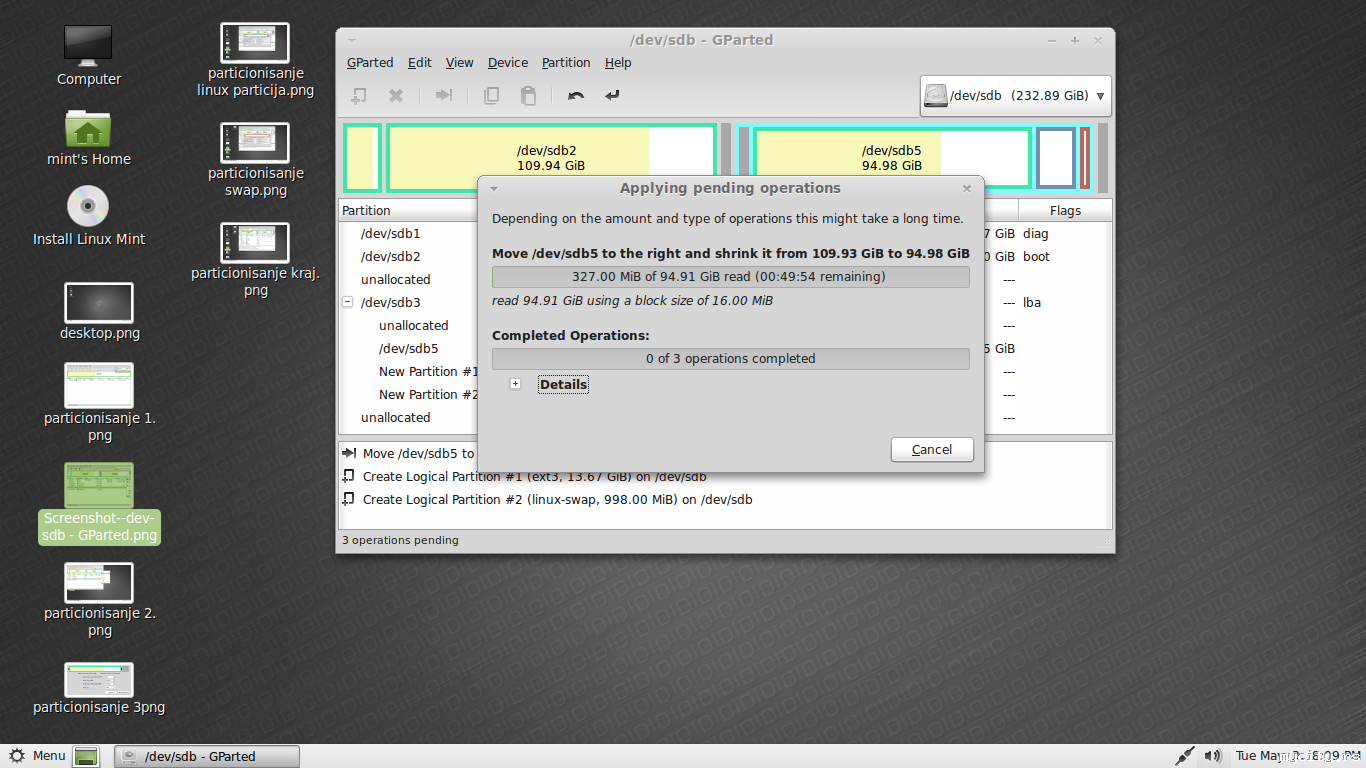Select the /dev/sdb2 row in partition list

coord(725,256)
